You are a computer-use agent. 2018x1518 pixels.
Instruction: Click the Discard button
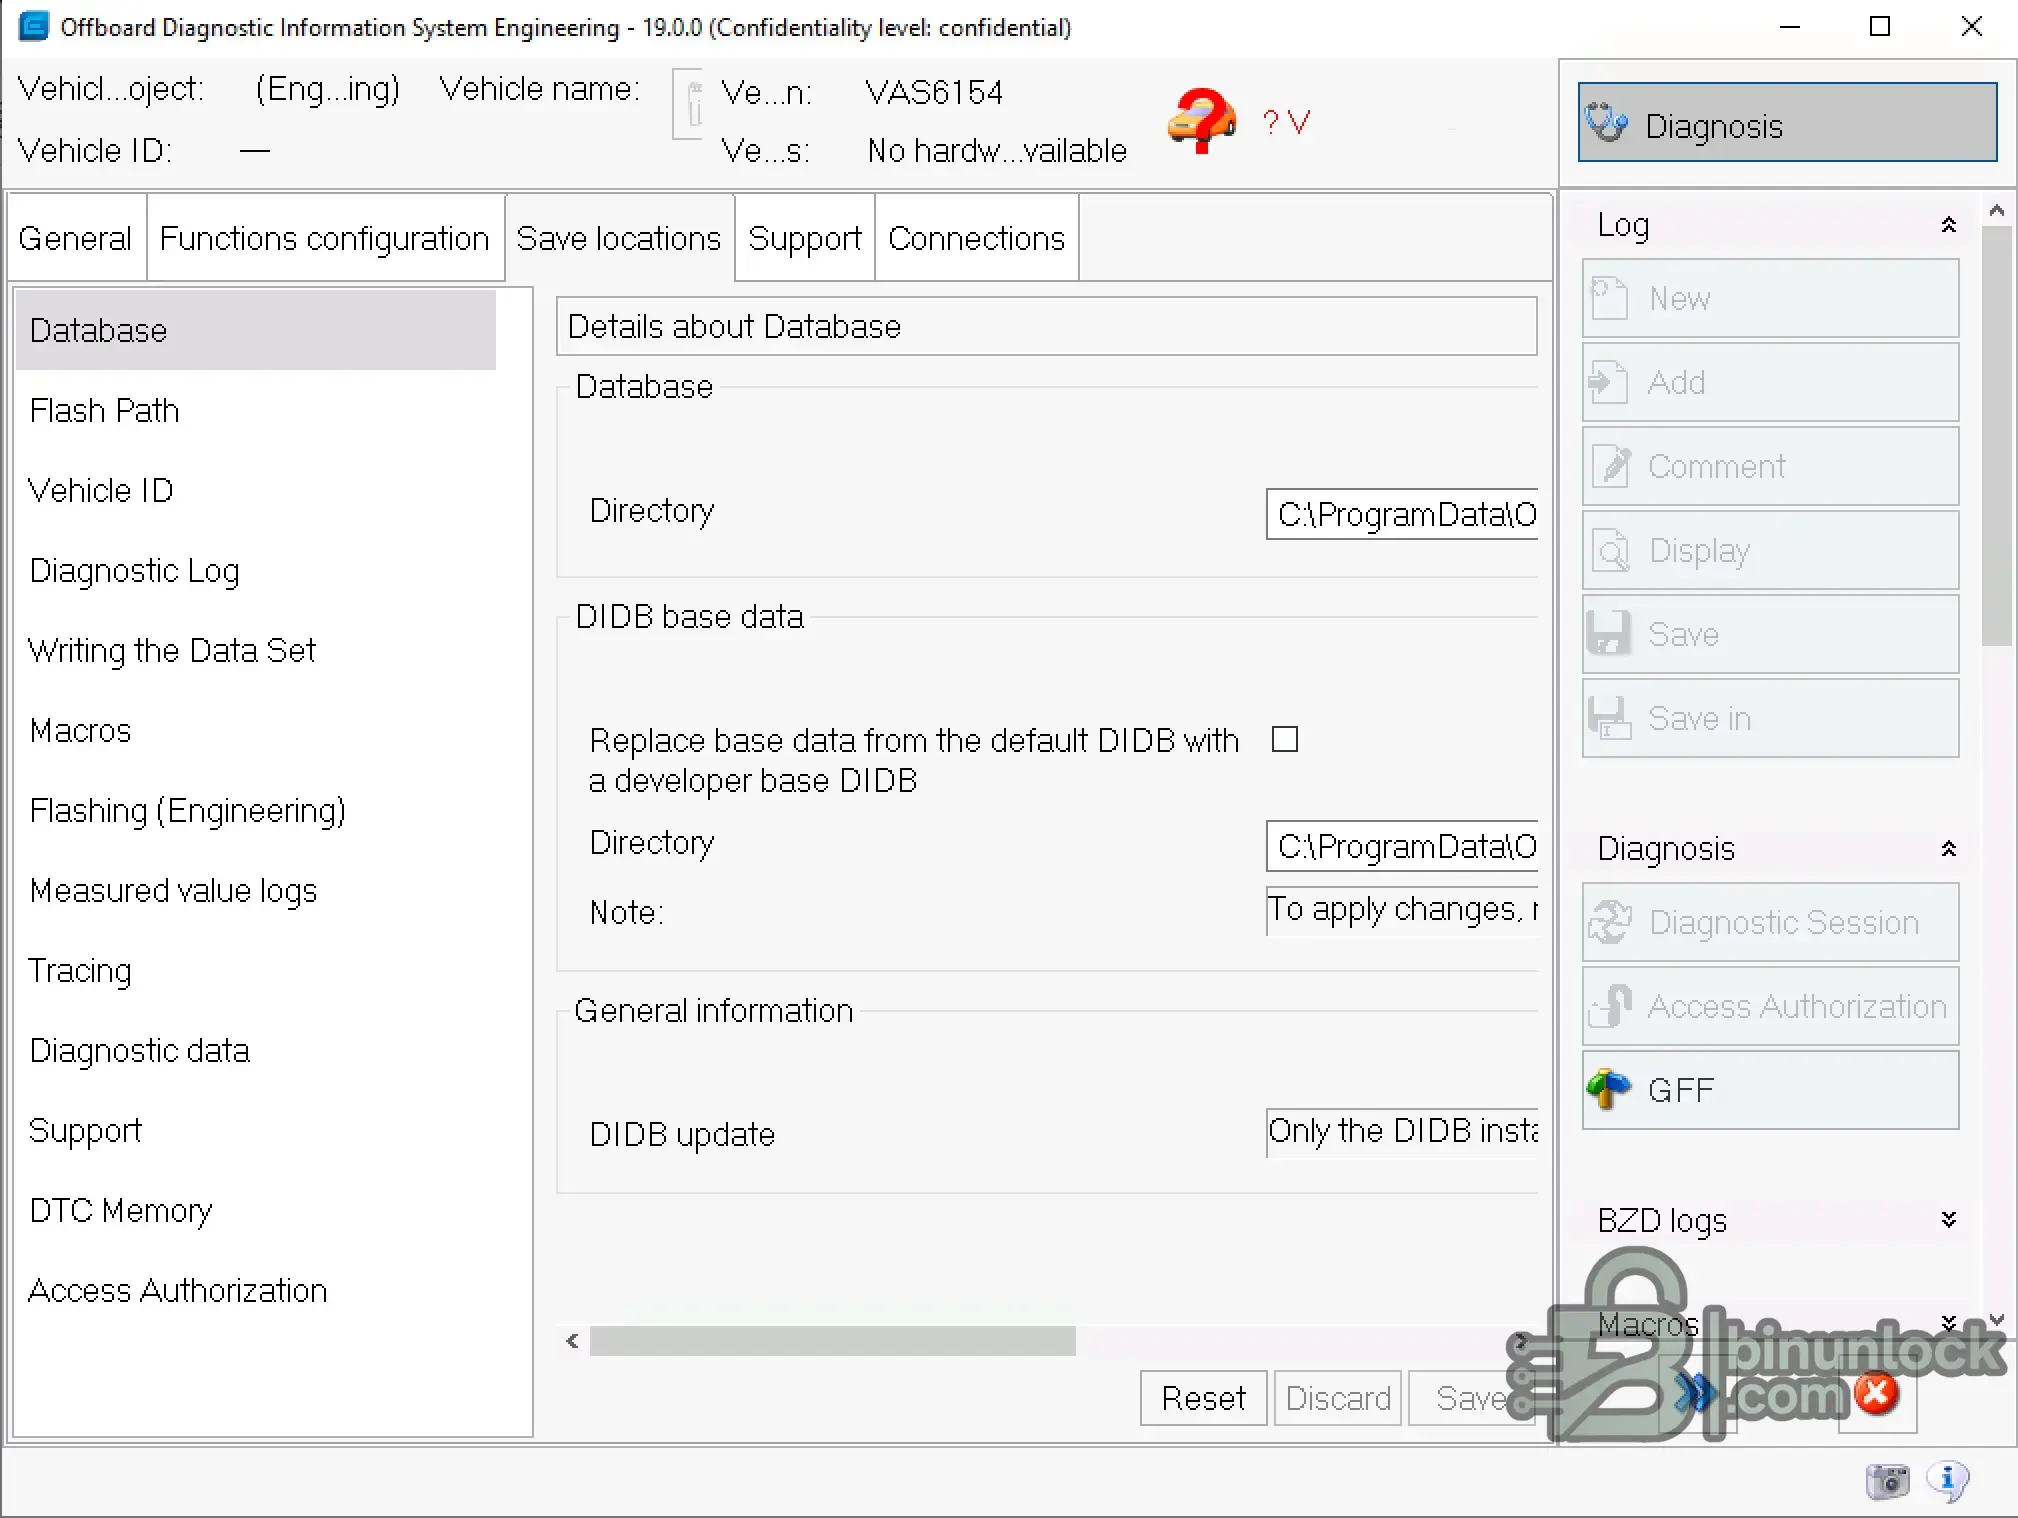(x=1338, y=1397)
